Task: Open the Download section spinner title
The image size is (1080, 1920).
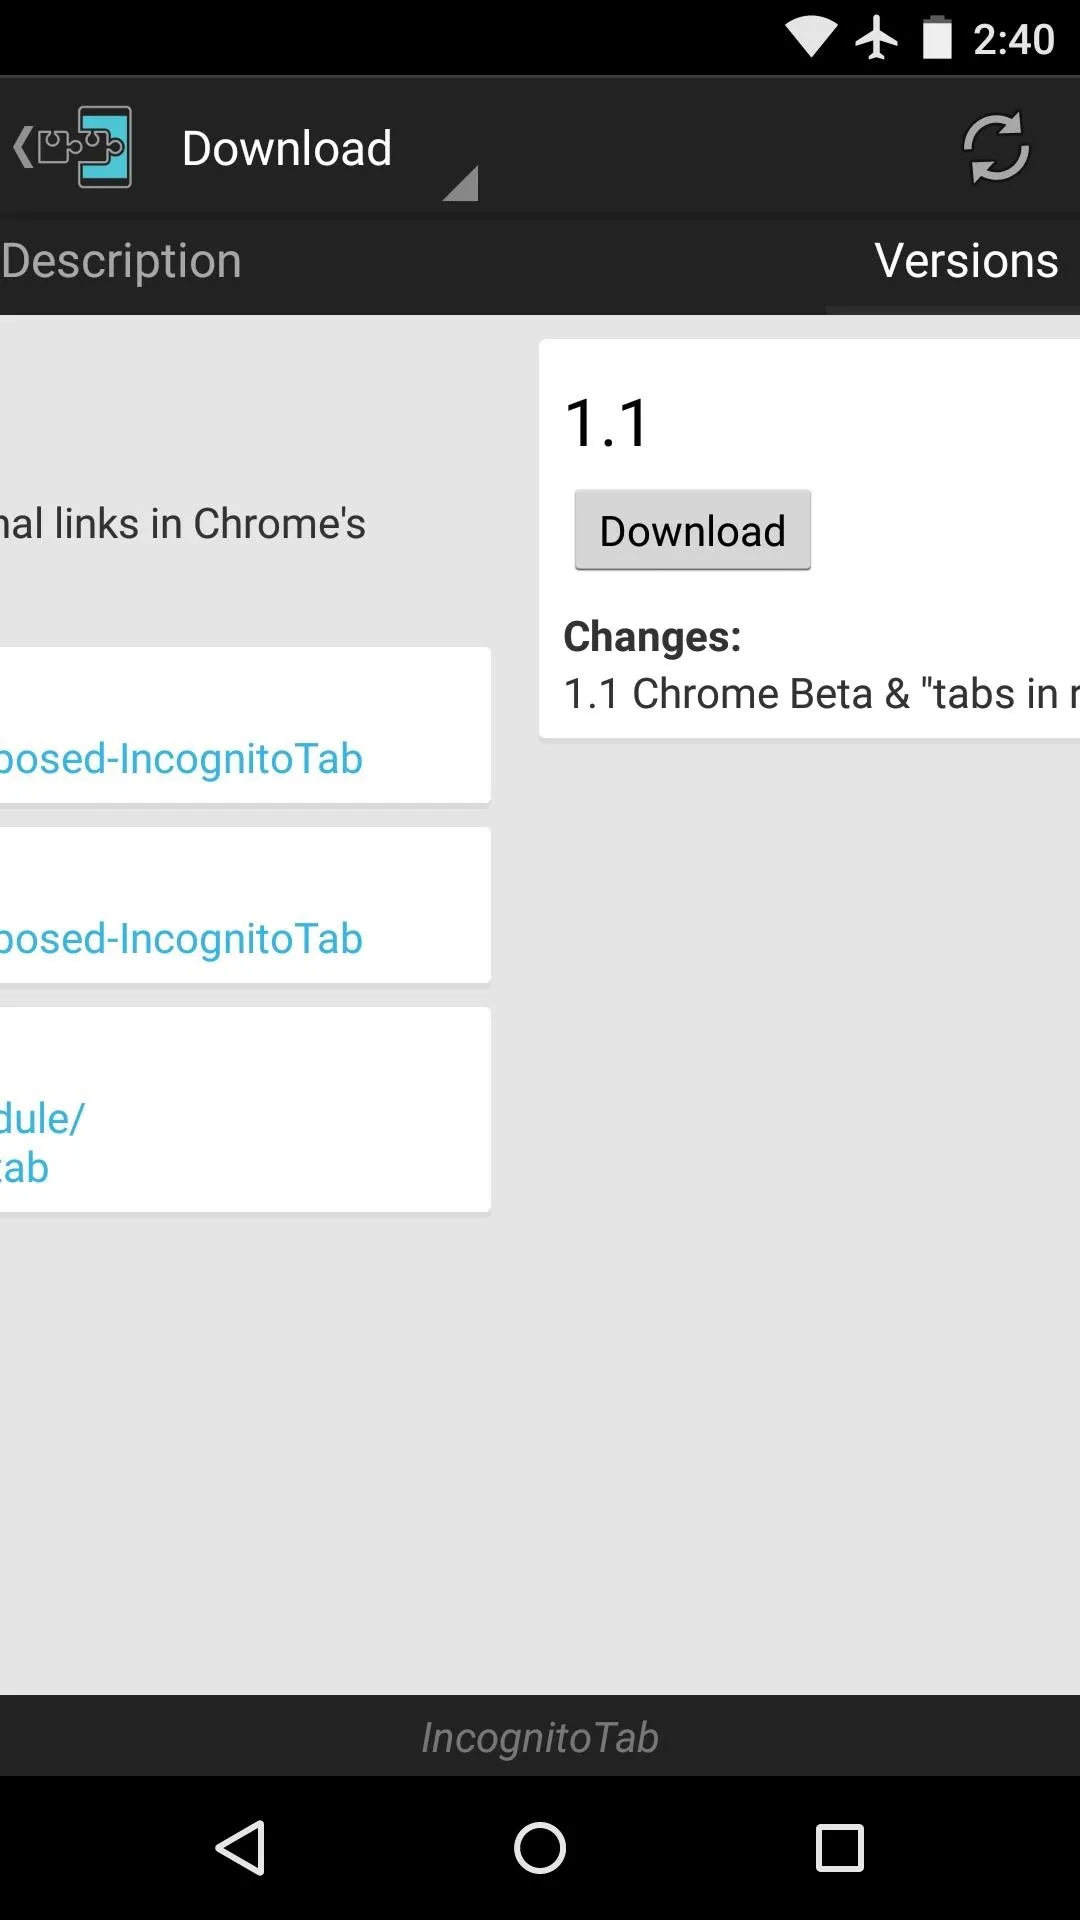Action: click(287, 148)
